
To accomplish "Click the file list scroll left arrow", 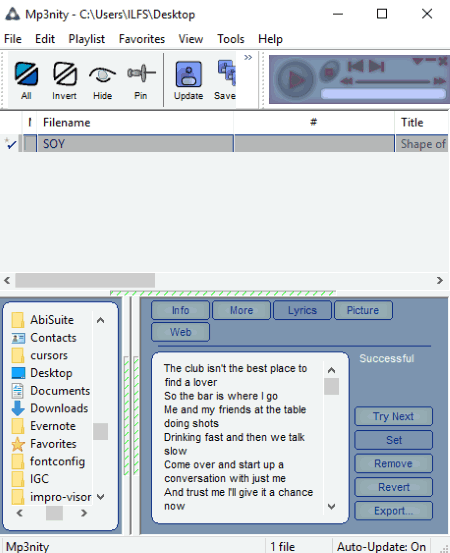I will [7, 280].
